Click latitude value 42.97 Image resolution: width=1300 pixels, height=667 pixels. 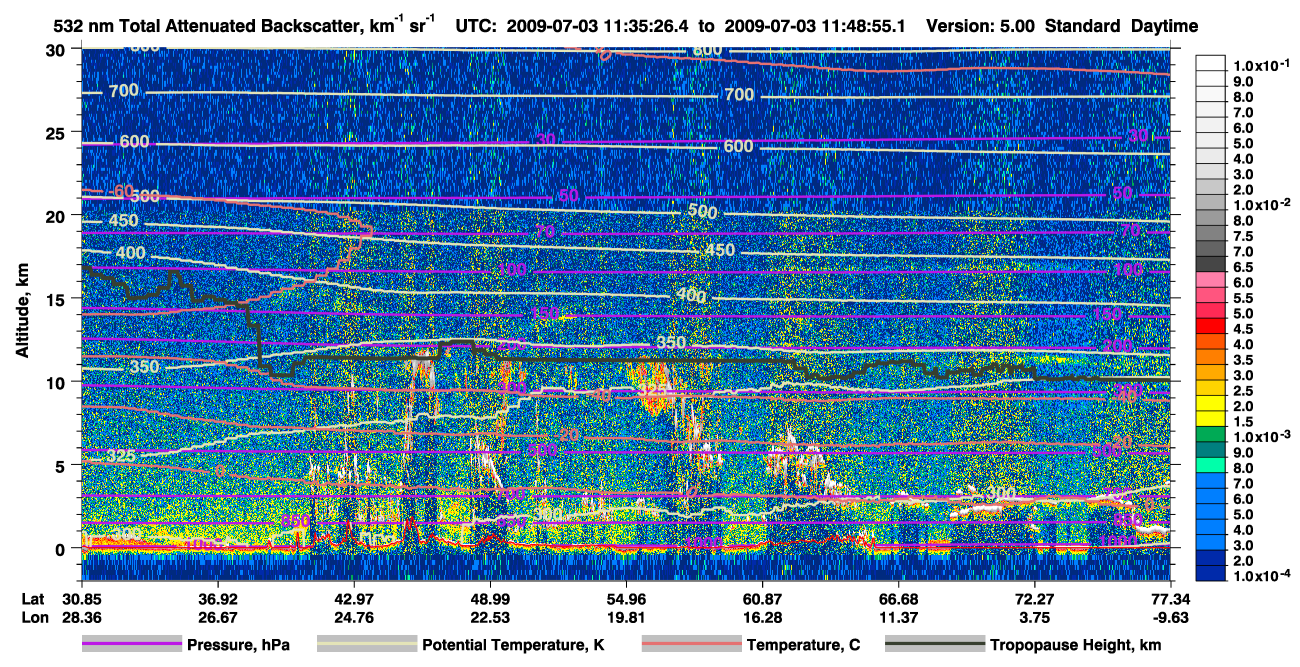[354, 598]
